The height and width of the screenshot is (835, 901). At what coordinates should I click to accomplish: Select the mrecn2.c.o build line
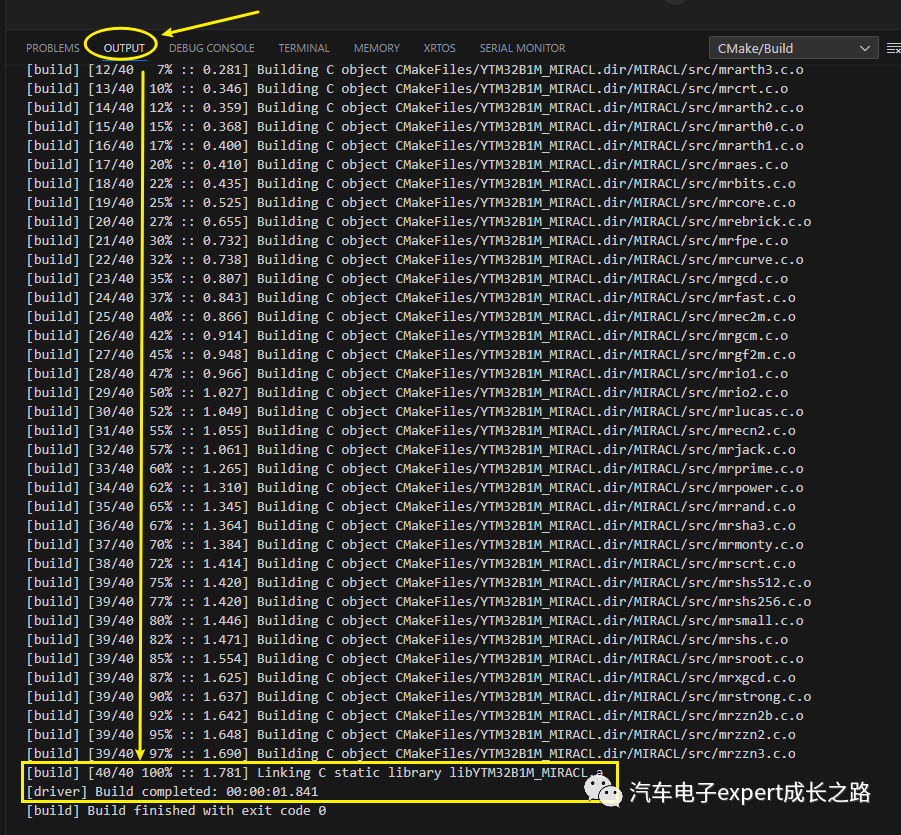click(411, 431)
